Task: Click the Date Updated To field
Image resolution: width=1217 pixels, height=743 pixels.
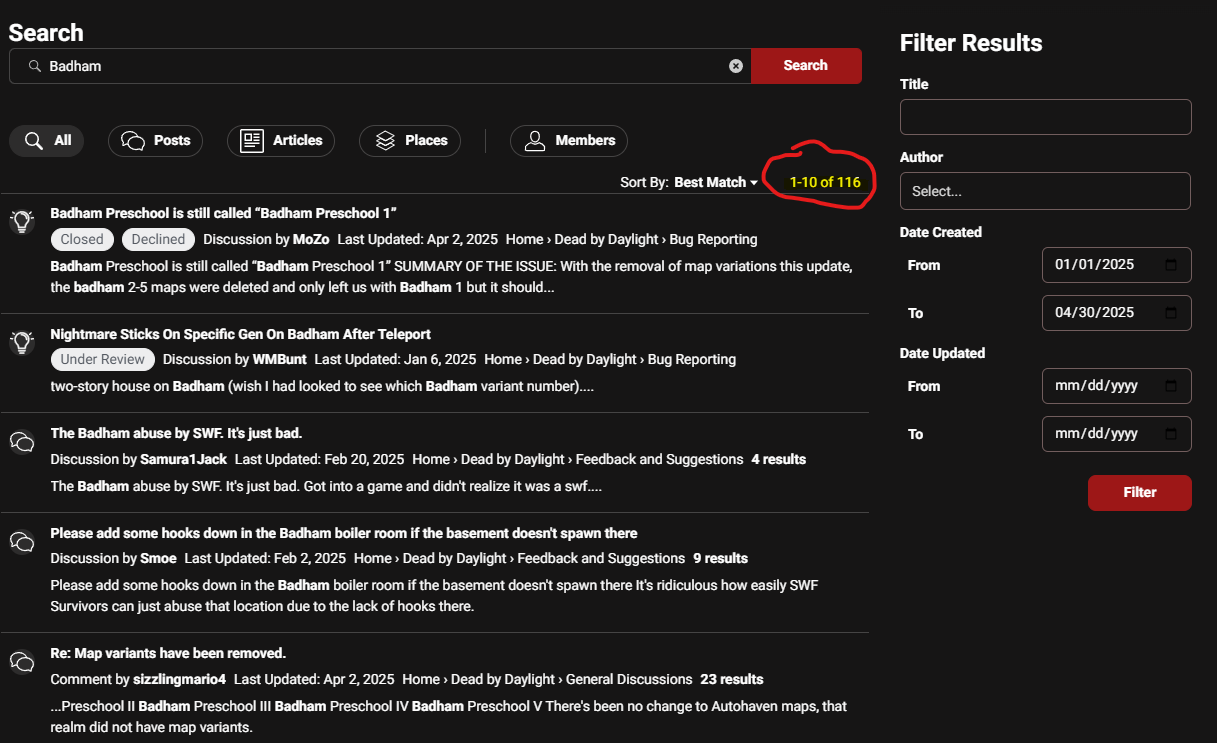Action: [x=1117, y=434]
